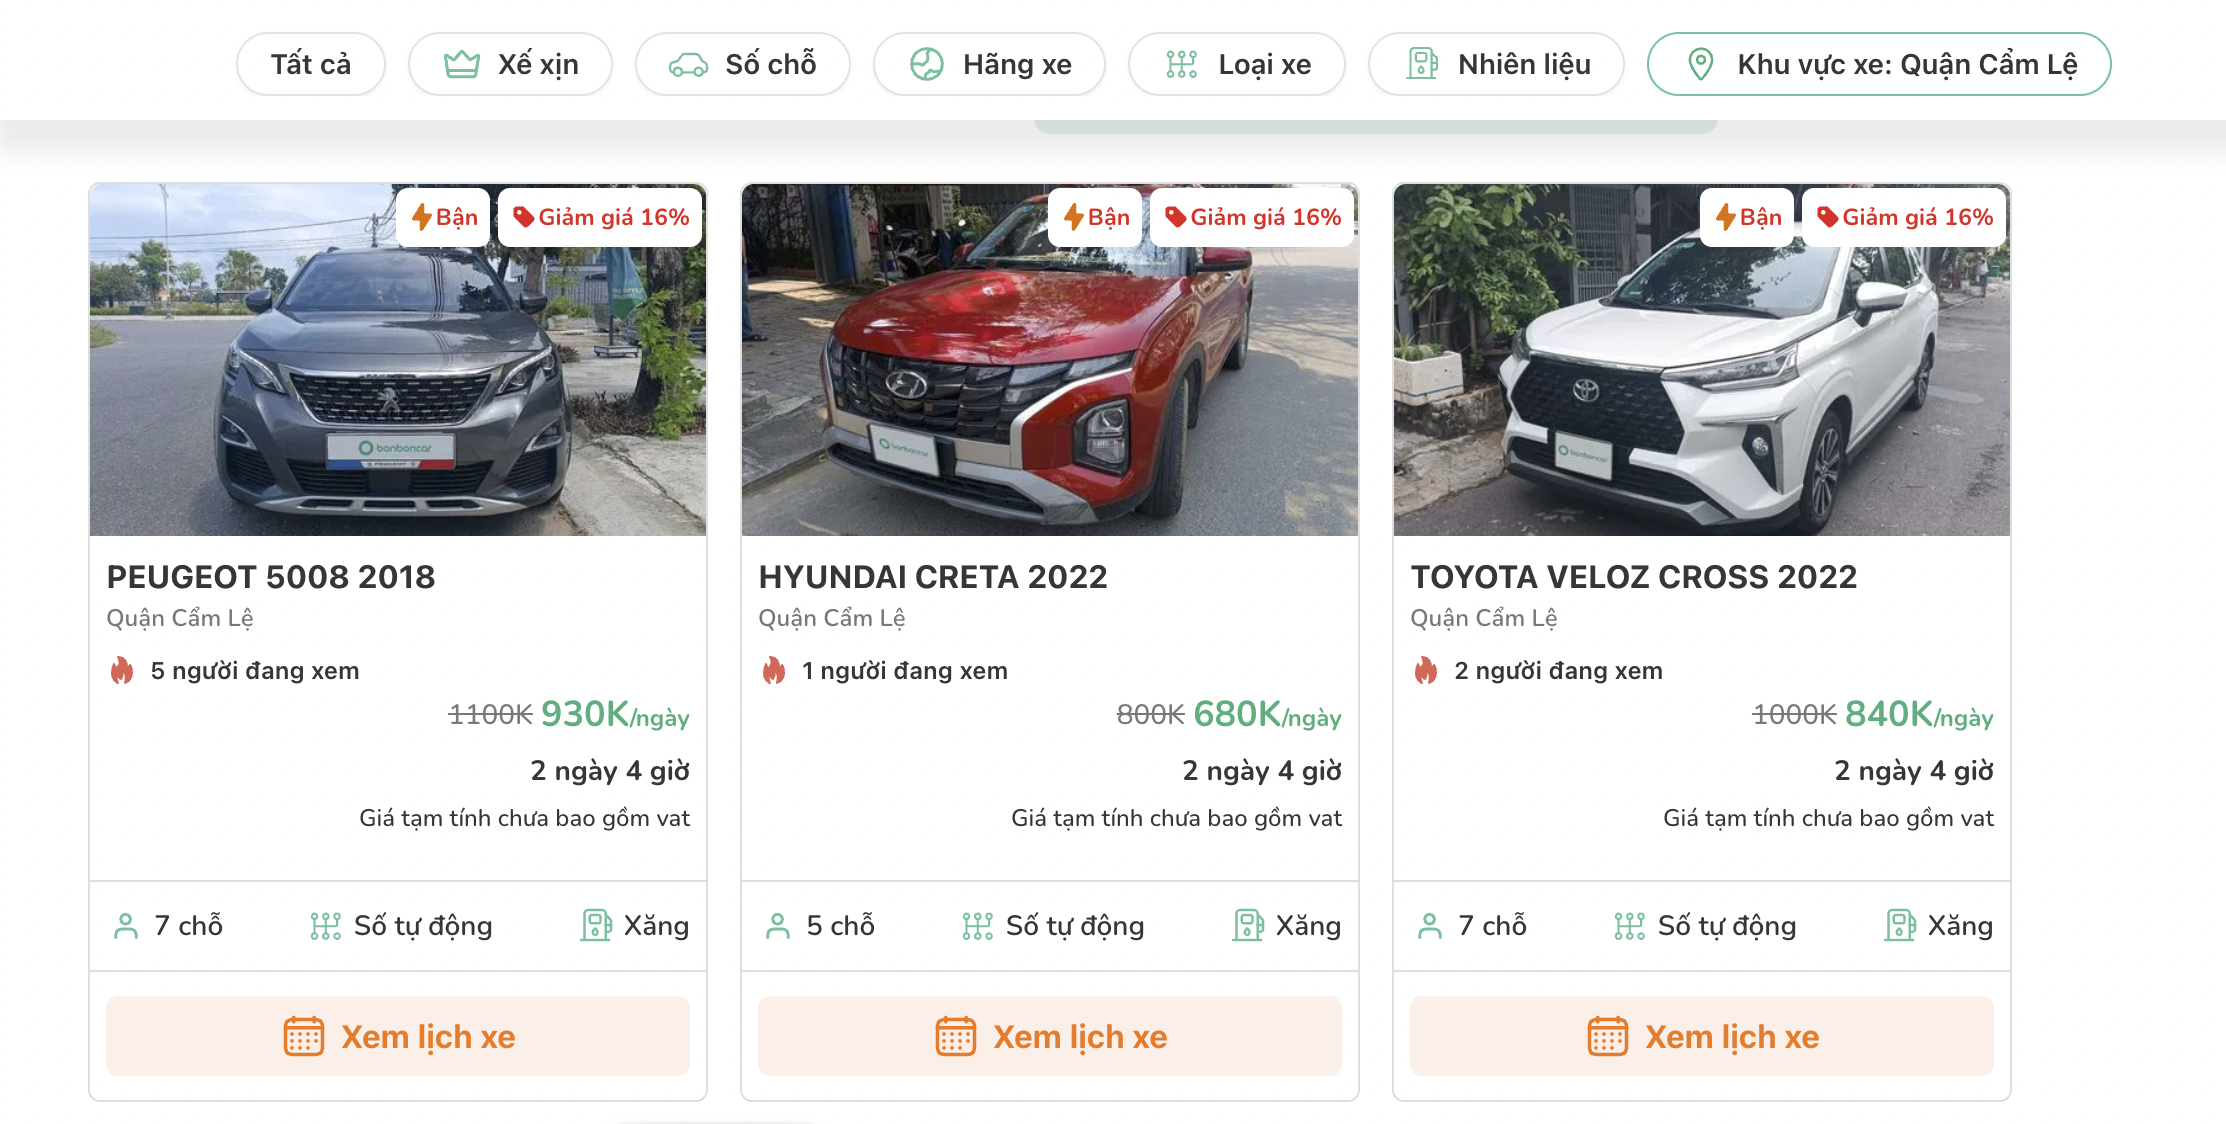Screen dimensions: 2226x1124
Task: Click the 840K/ngày price
Action: [1919, 715]
